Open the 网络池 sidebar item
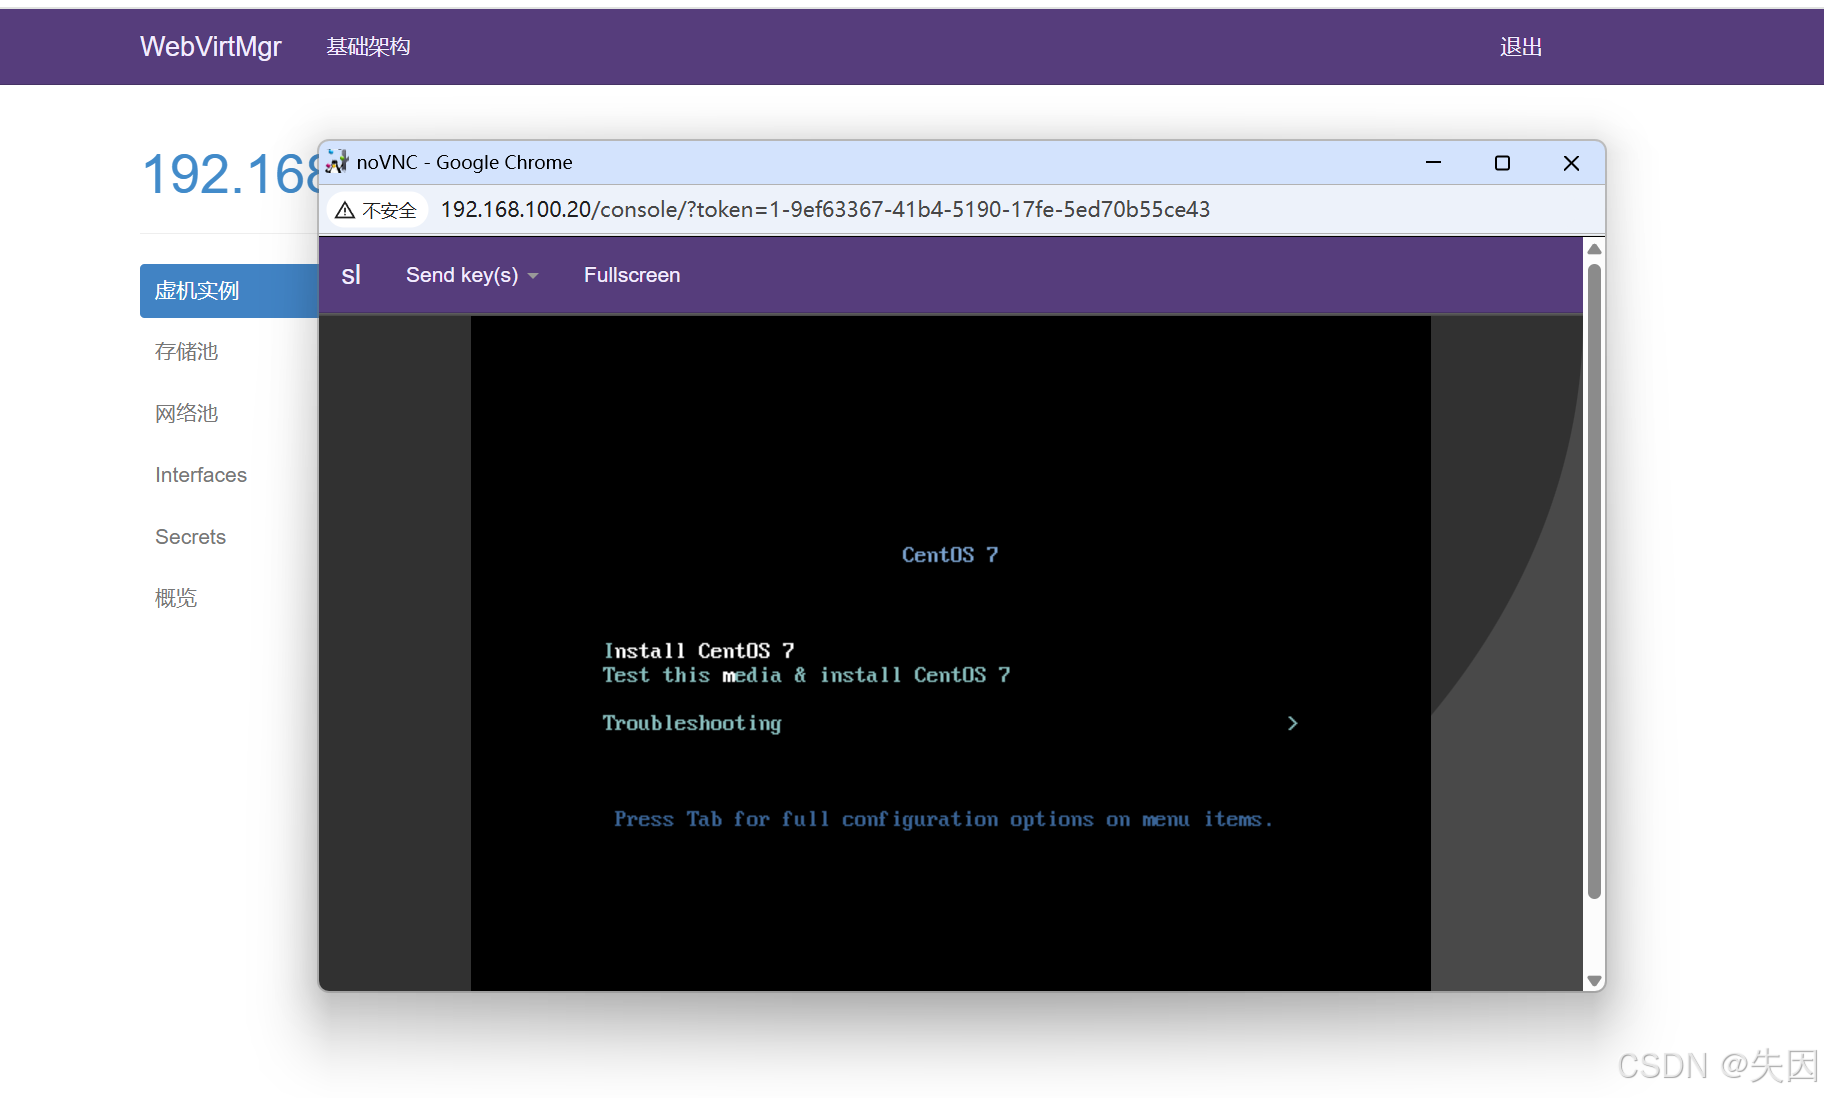The image size is (1824, 1098). pos(187,414)
